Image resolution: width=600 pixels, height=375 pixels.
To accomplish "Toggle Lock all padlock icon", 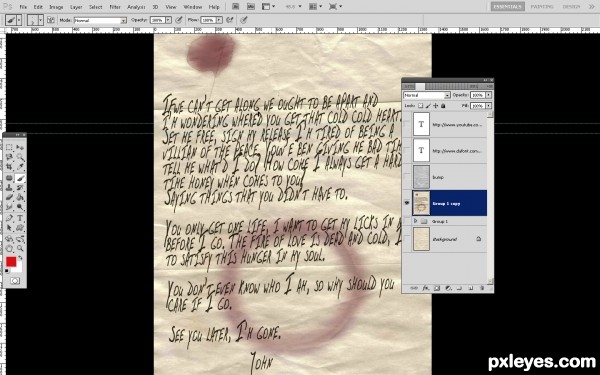I will pyautogui.click(x=443, y=106).
